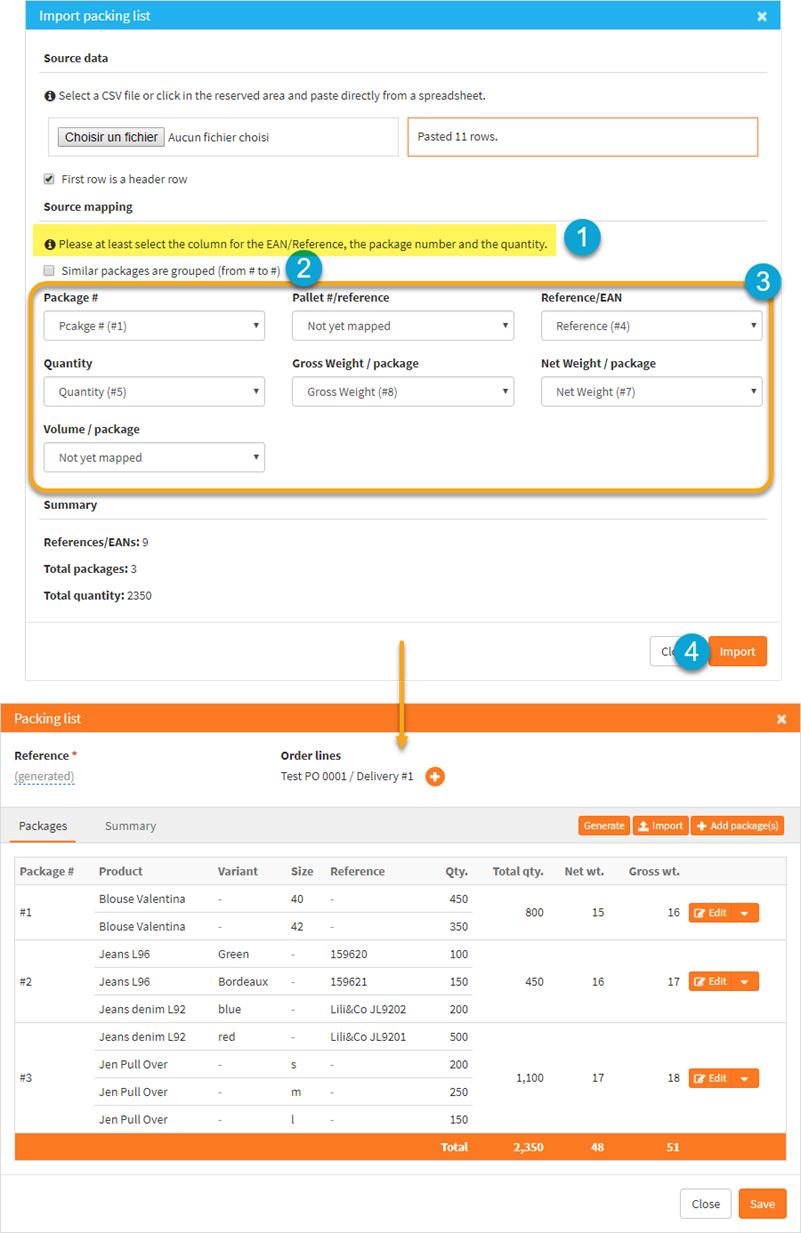This screenshot has width=801, height=1233.
Task: Click the orange plus icon beside Order lines
Action: 435,776
